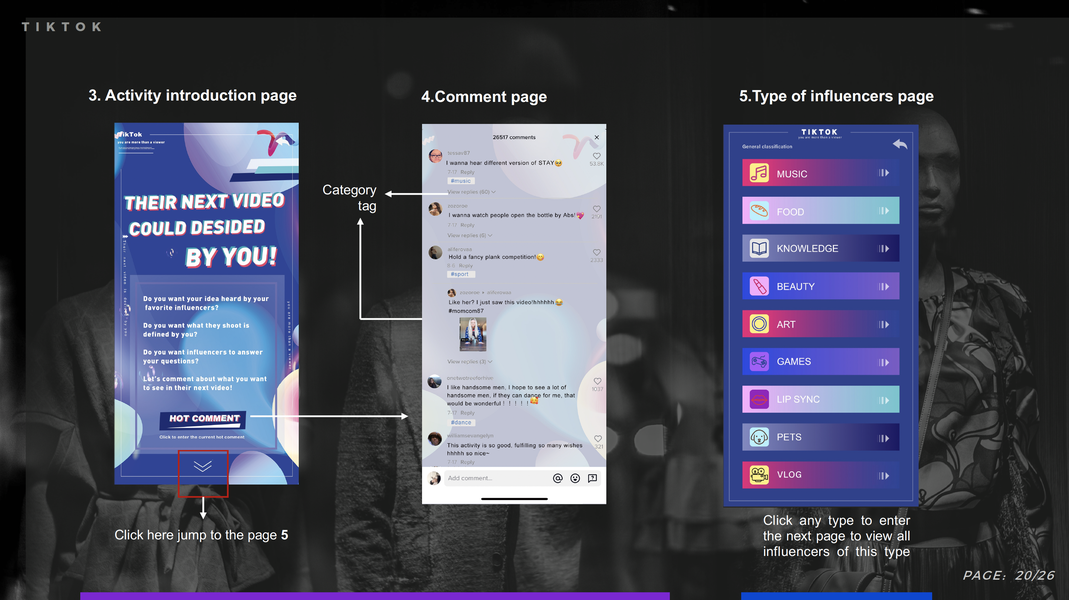The image size is (1069, 600).
Task: Select the BEAUTY category label
Action: pos(796,287)
